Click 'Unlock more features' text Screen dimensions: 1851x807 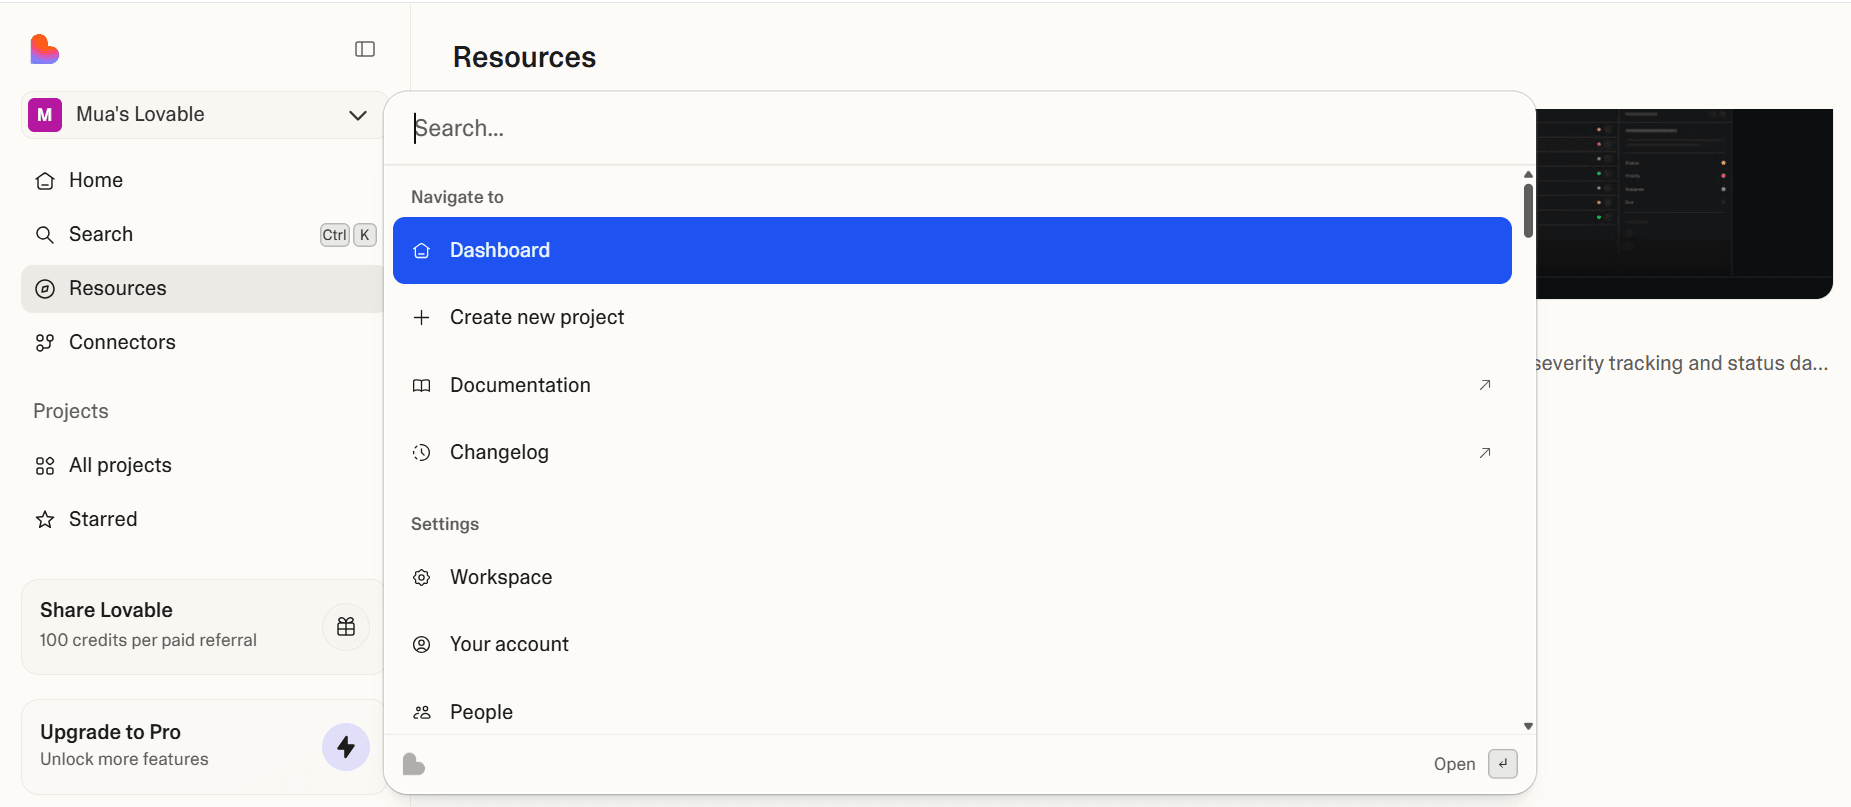pos(124,759)
